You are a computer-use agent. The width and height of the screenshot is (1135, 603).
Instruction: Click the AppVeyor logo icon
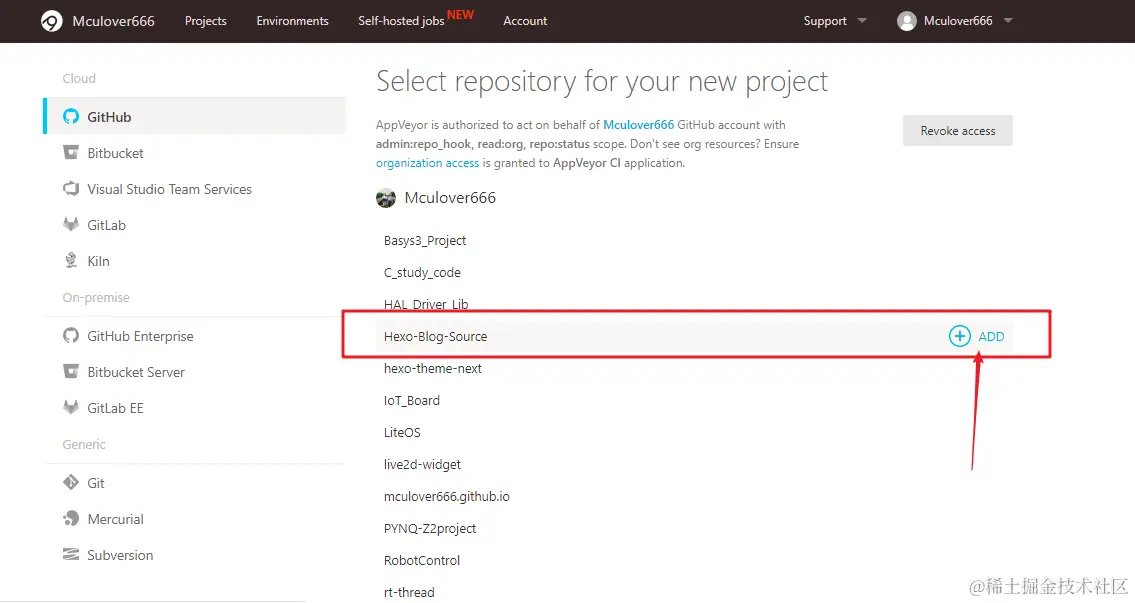pyautogui.click(x=51, y=21)
